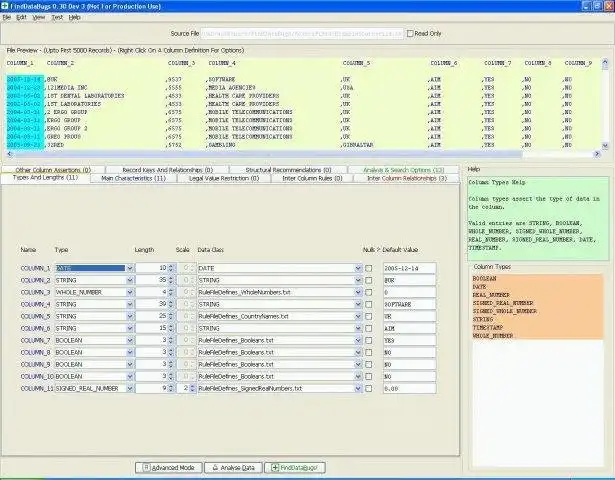Toggle the Read Only checkbox
This screenshot has height=480, width=615.
[x=410, y=33]
